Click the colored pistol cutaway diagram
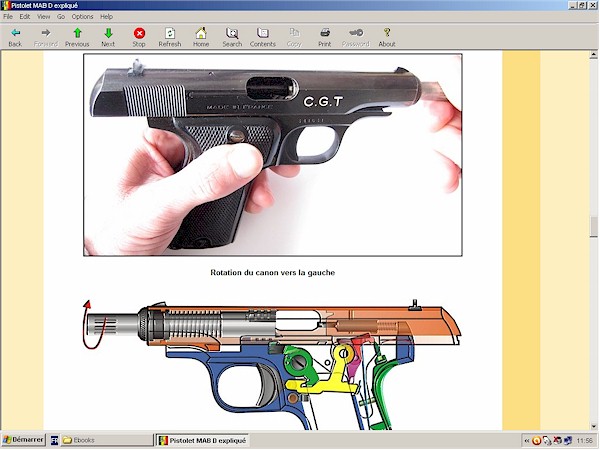Screen dimensions: 600x450 pos(272,364)
